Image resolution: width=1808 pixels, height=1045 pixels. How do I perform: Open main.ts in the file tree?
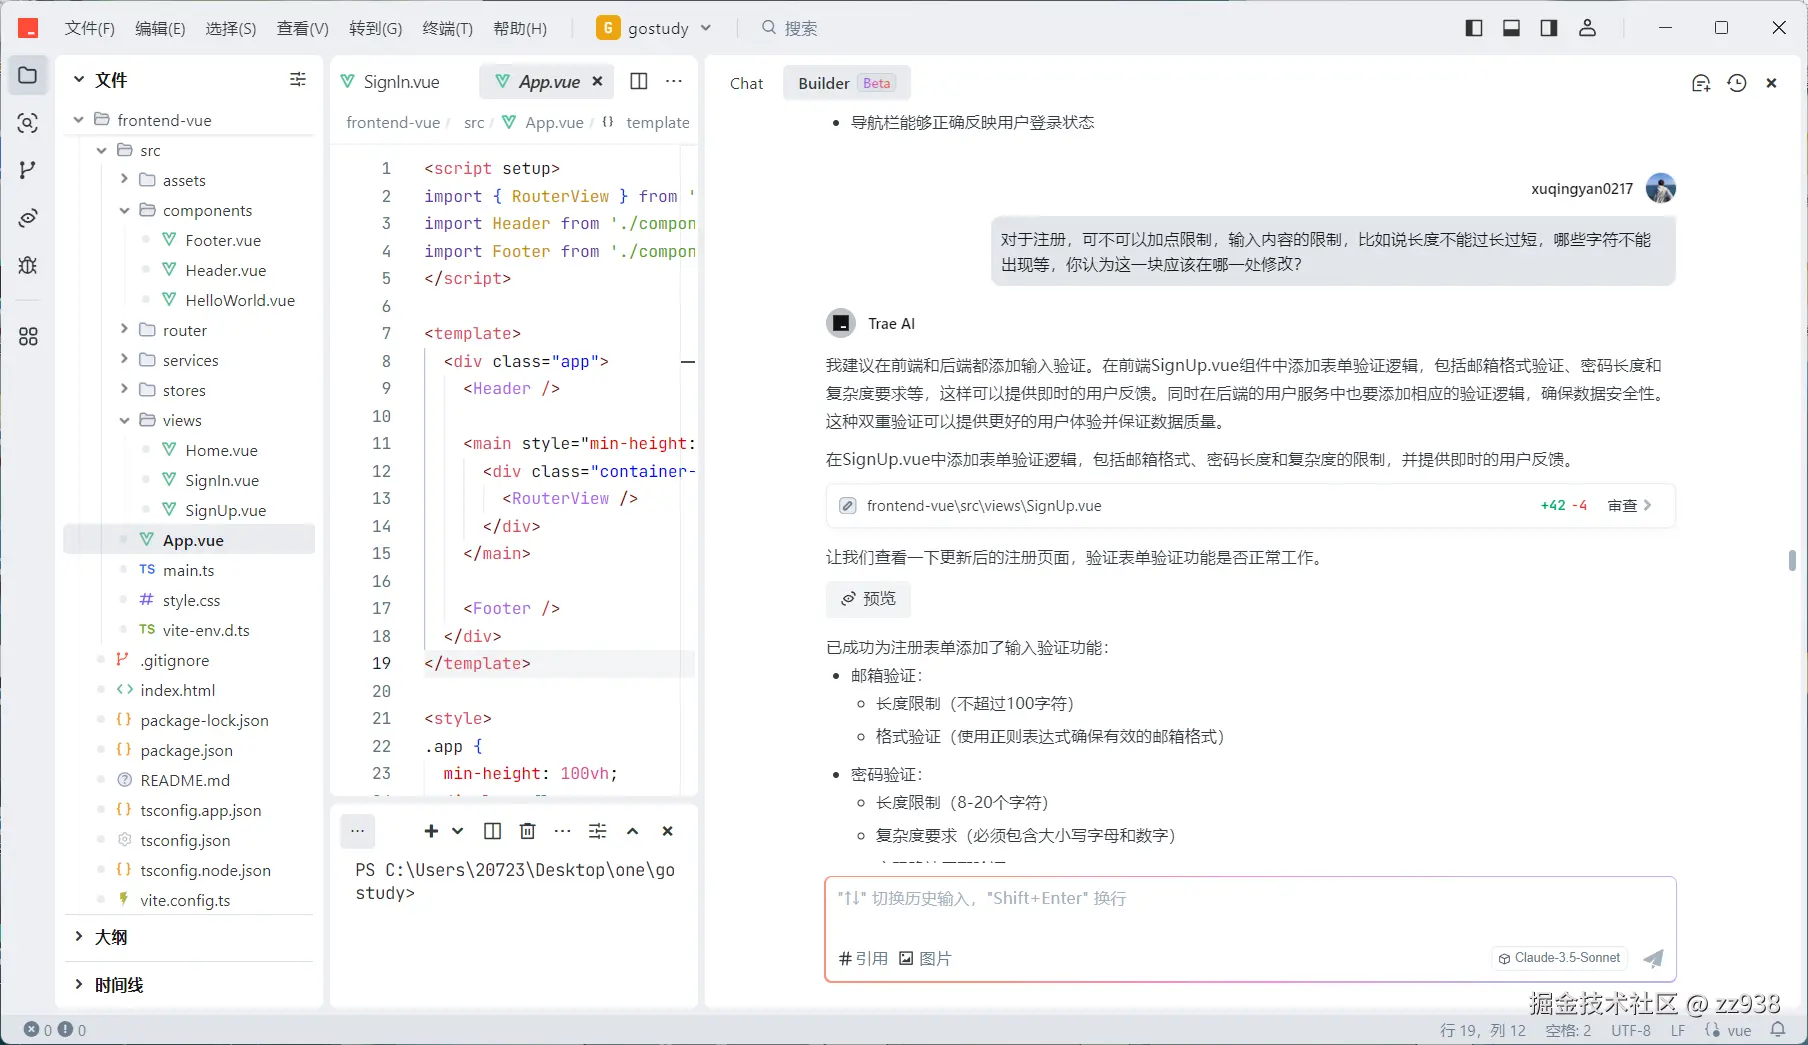point(189,570)
